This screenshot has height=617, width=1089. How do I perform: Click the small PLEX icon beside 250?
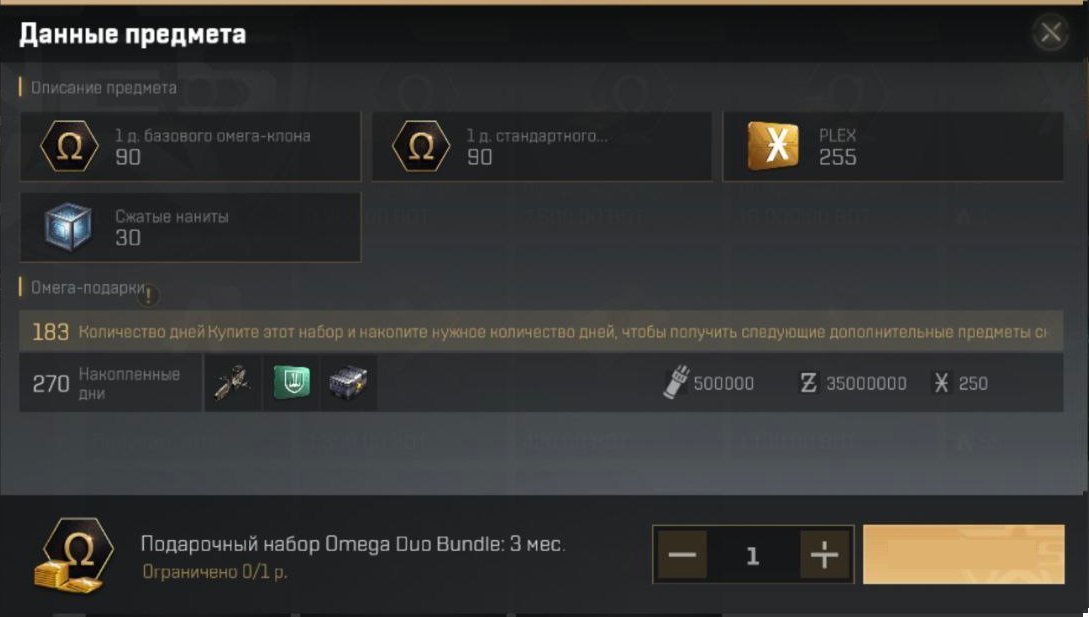[941, 383]
